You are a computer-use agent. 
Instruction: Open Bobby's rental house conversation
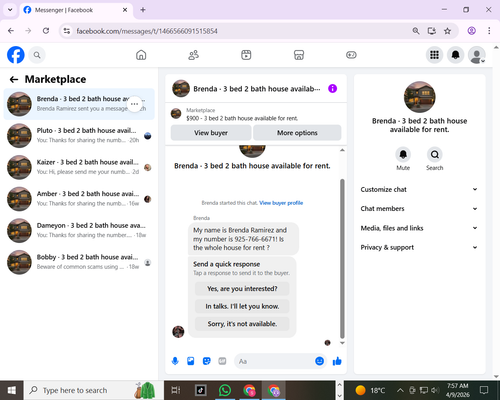tap(79, 262)
